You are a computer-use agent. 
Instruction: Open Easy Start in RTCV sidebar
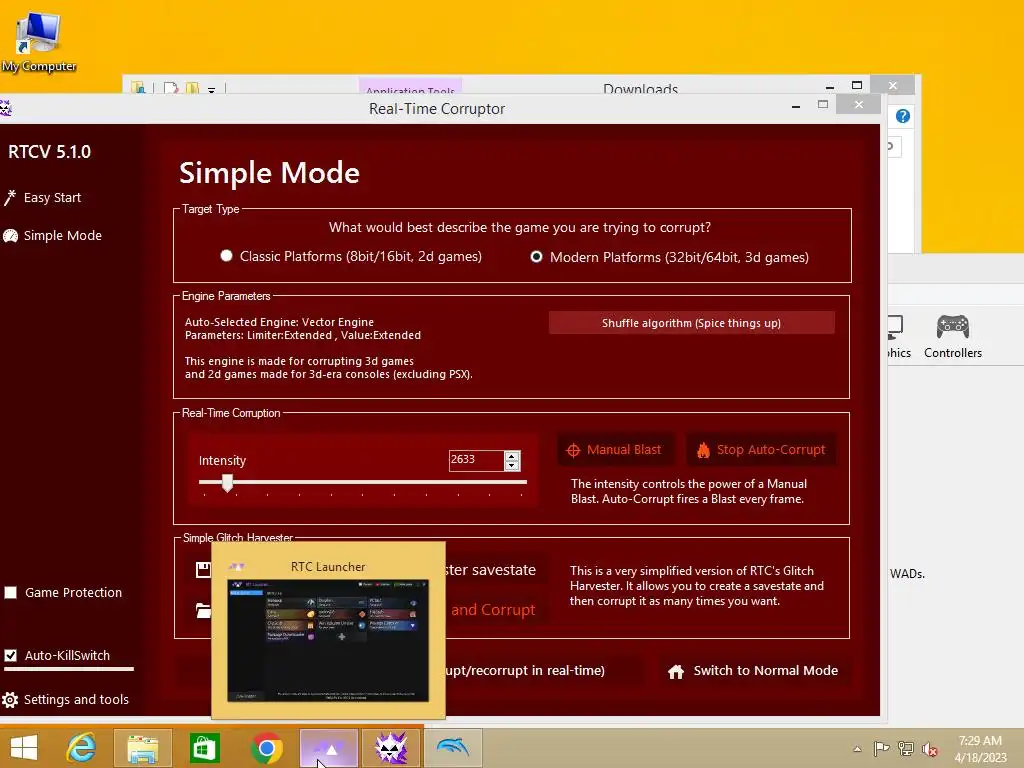pos(52,198)
